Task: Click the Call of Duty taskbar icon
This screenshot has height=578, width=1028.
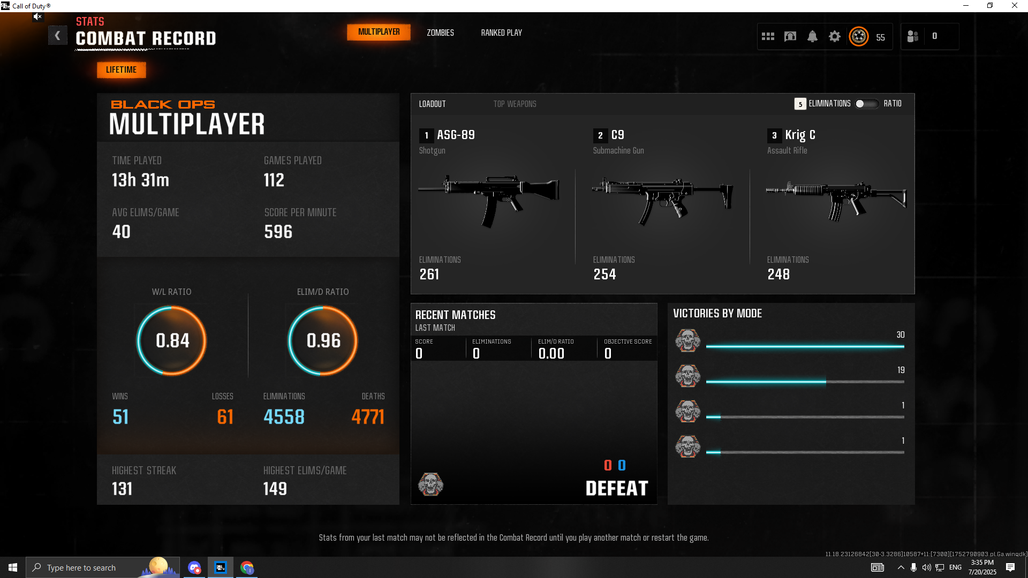Action: [x=220, y=568]
